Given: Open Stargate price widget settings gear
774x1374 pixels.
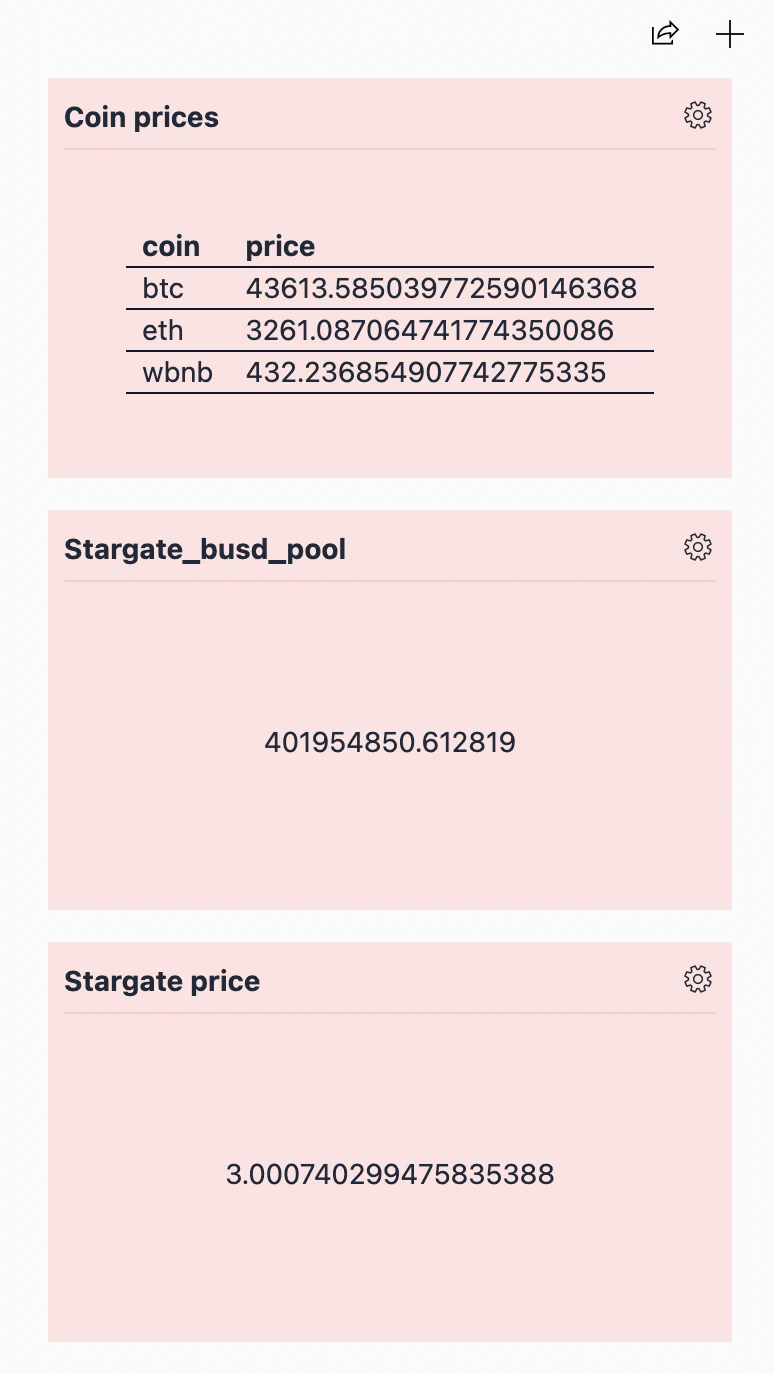Looking at the screenshot, I should (697, 979).
